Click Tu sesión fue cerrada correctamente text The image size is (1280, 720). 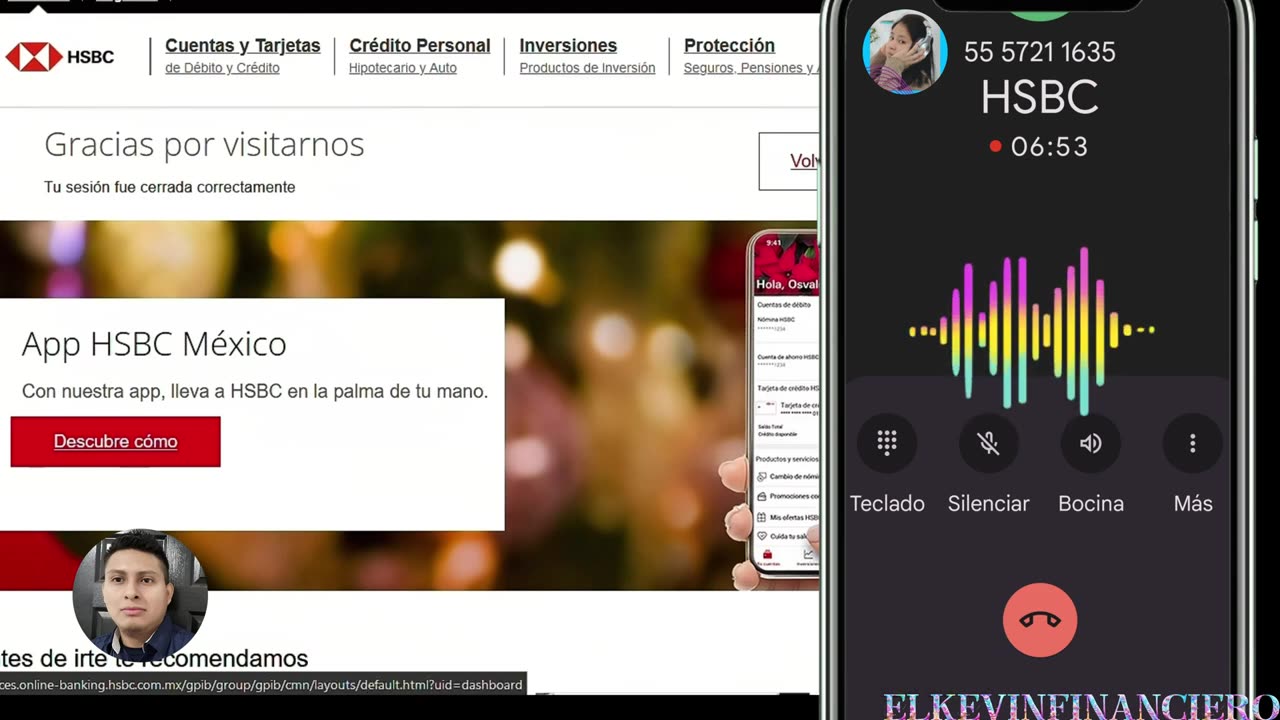click(x=170, y=187)
